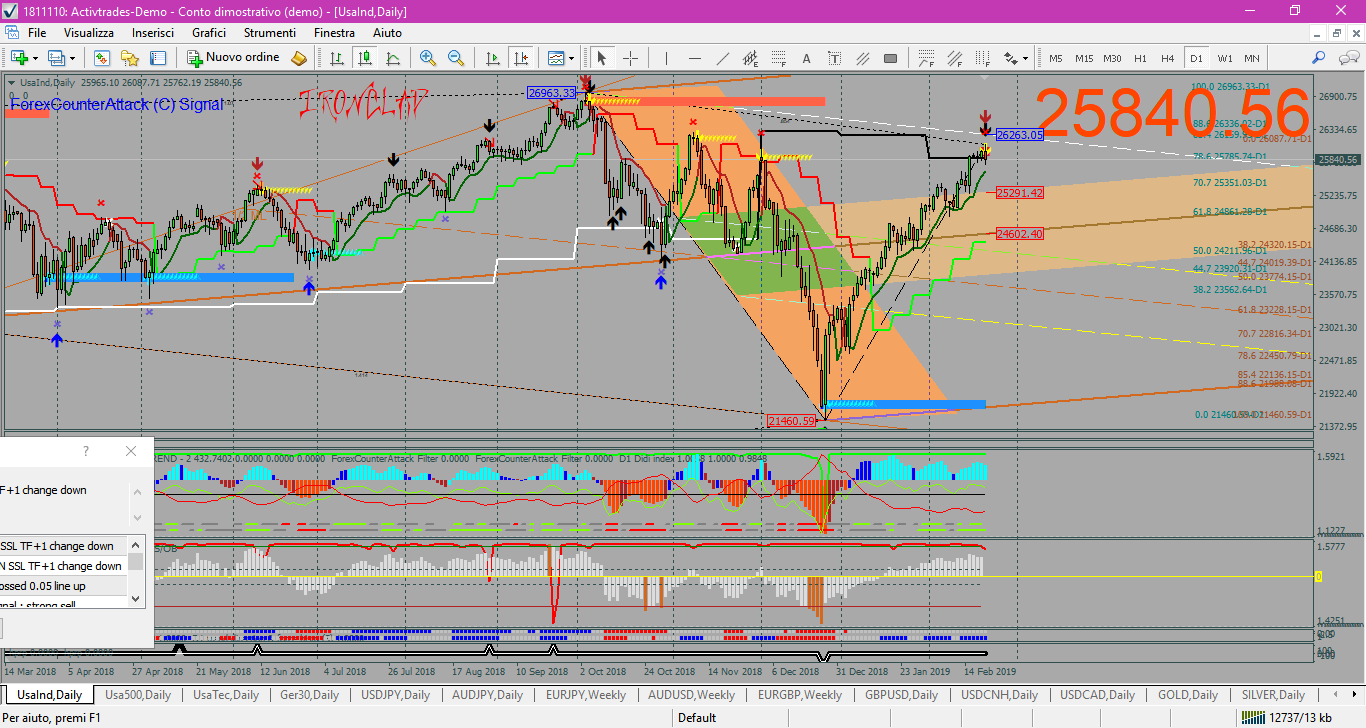Open the Aiuto menu
Viewport: 1366px width, 728px height.
click(x=387, y=33)
